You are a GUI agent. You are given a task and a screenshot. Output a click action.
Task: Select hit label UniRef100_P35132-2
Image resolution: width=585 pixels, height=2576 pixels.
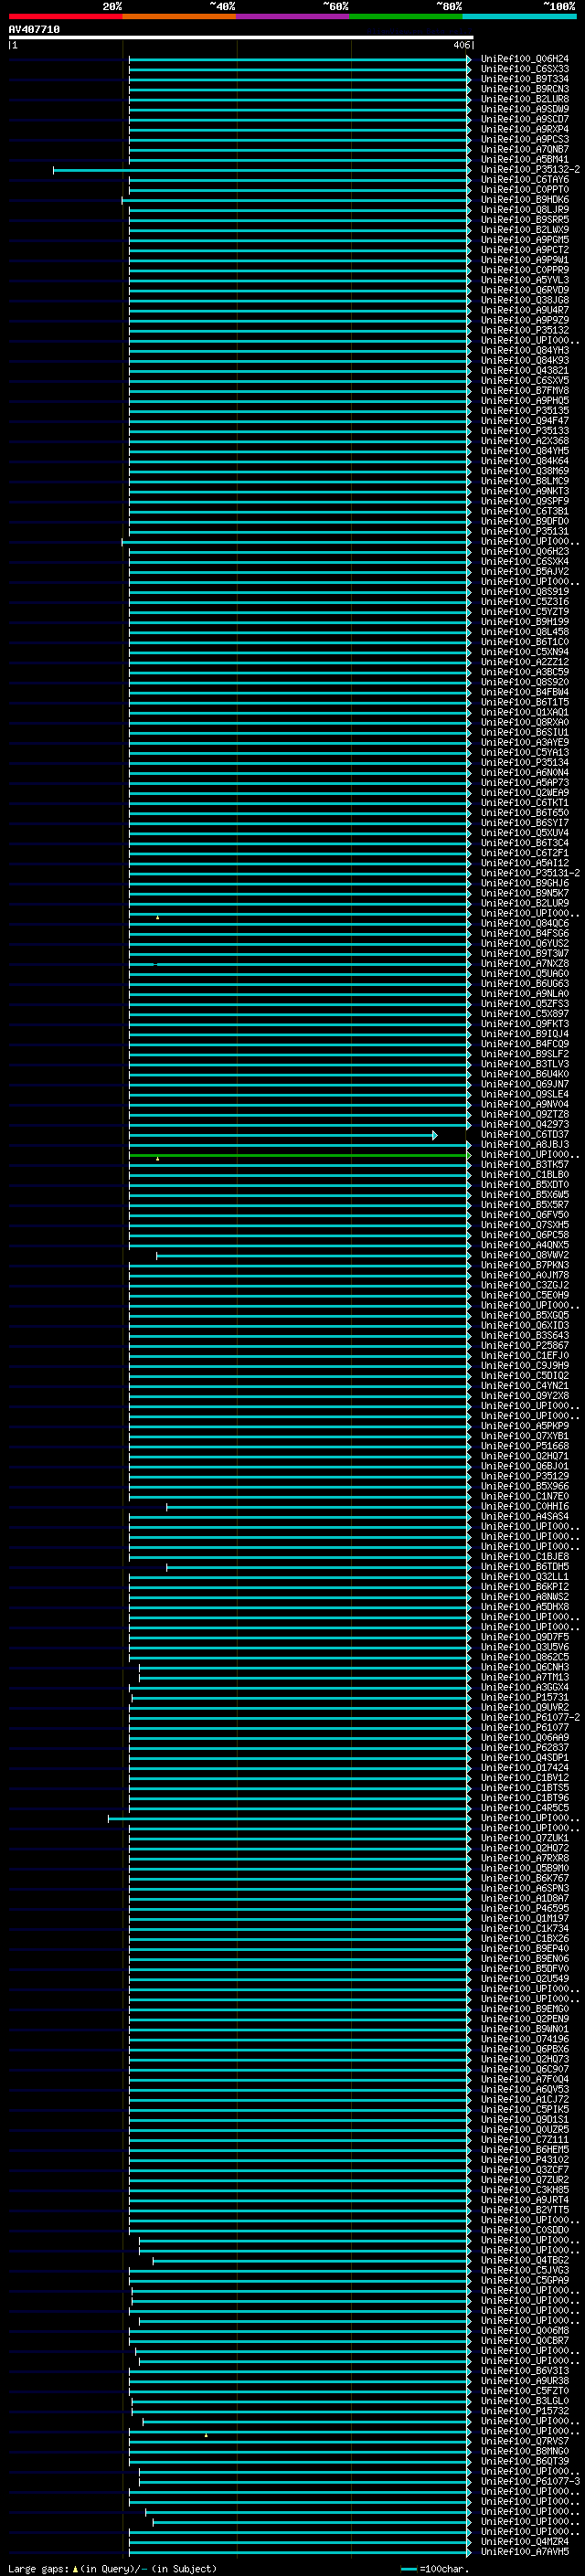[x=530, y=170]
